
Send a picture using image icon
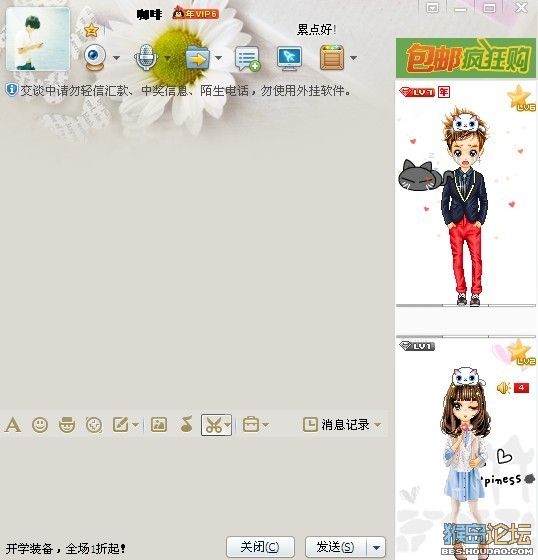tap(159, 425)
